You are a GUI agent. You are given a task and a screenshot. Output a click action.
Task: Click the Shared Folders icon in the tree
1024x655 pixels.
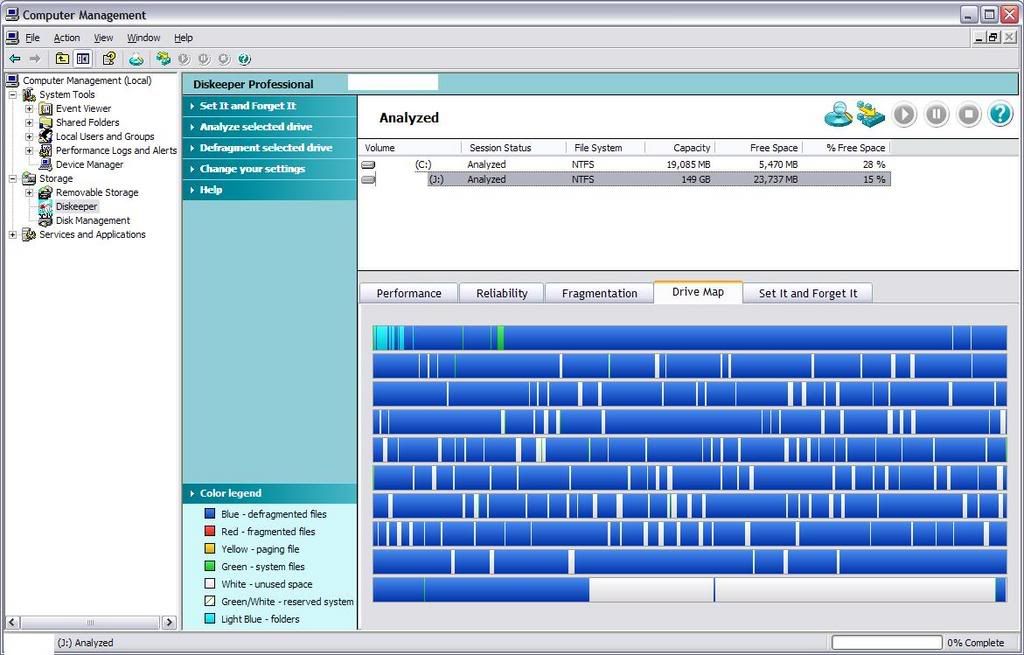[46, 122]
